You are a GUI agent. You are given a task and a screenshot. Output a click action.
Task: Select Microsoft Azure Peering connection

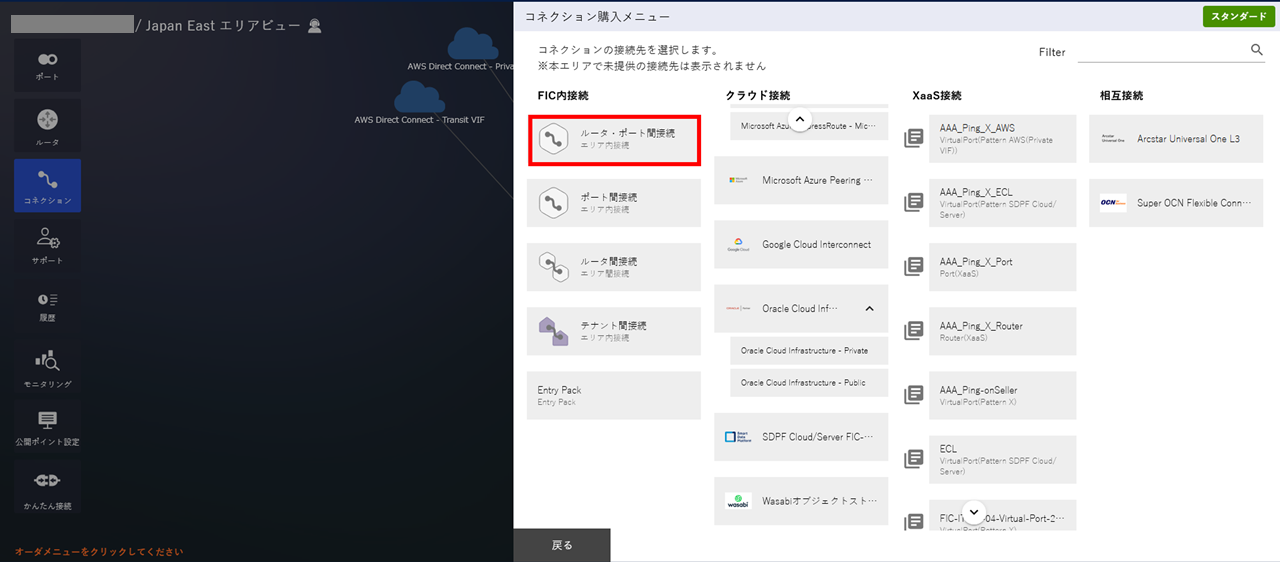coord(801,180)
